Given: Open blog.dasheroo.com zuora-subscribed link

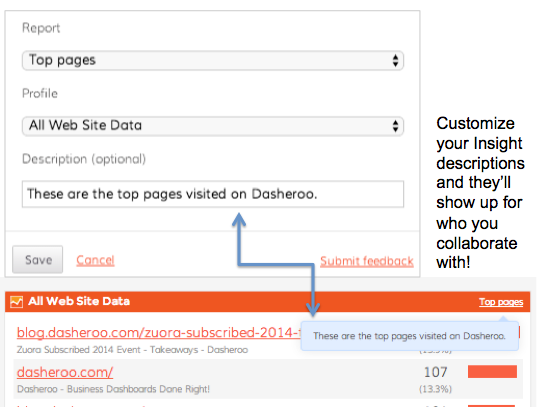Looking at the screenshot, I should (x=159, y=333).
